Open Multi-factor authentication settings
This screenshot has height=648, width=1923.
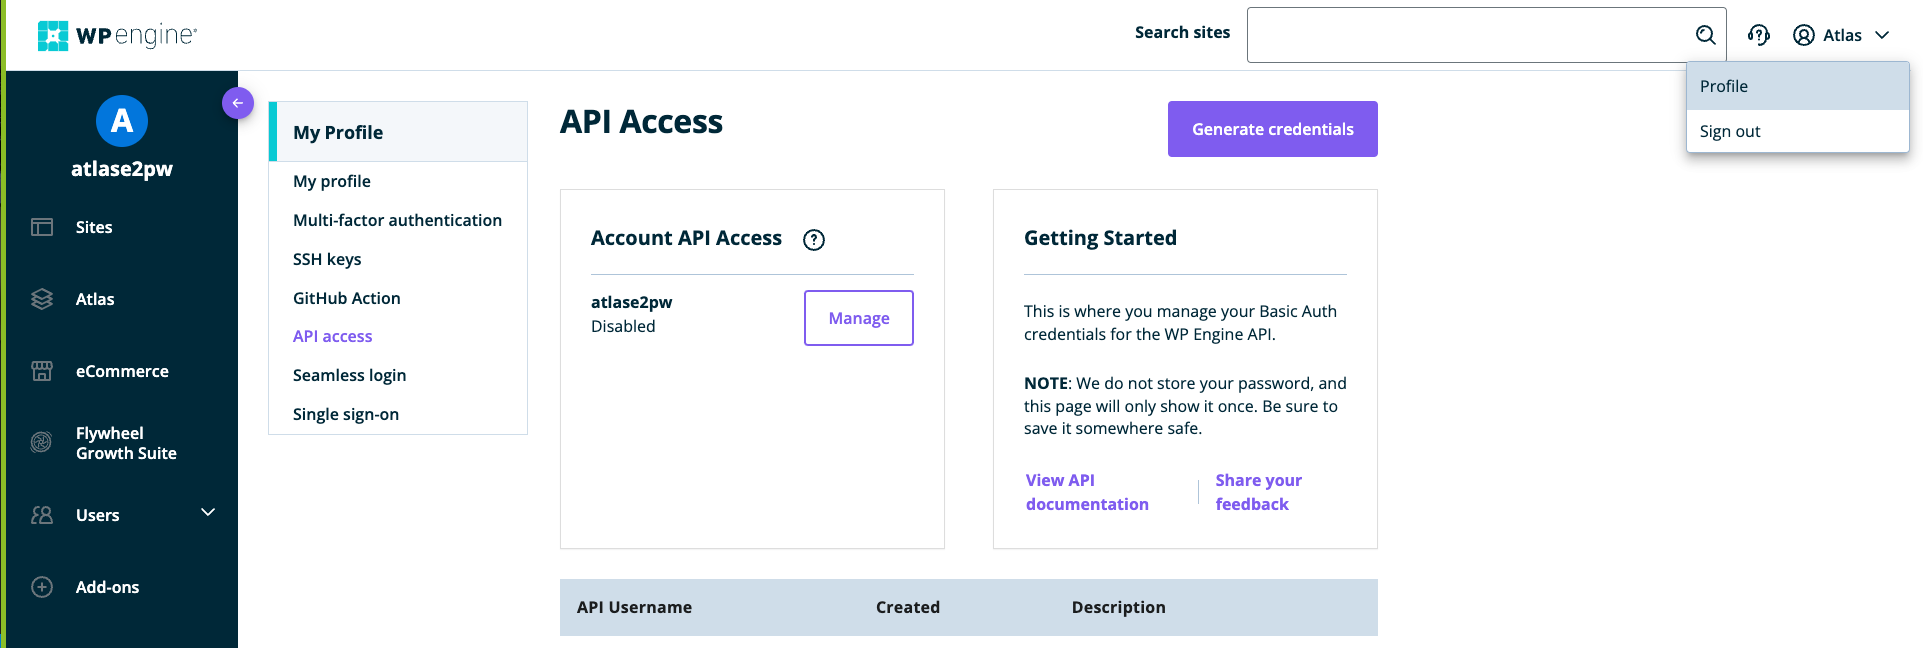[397, 220]
